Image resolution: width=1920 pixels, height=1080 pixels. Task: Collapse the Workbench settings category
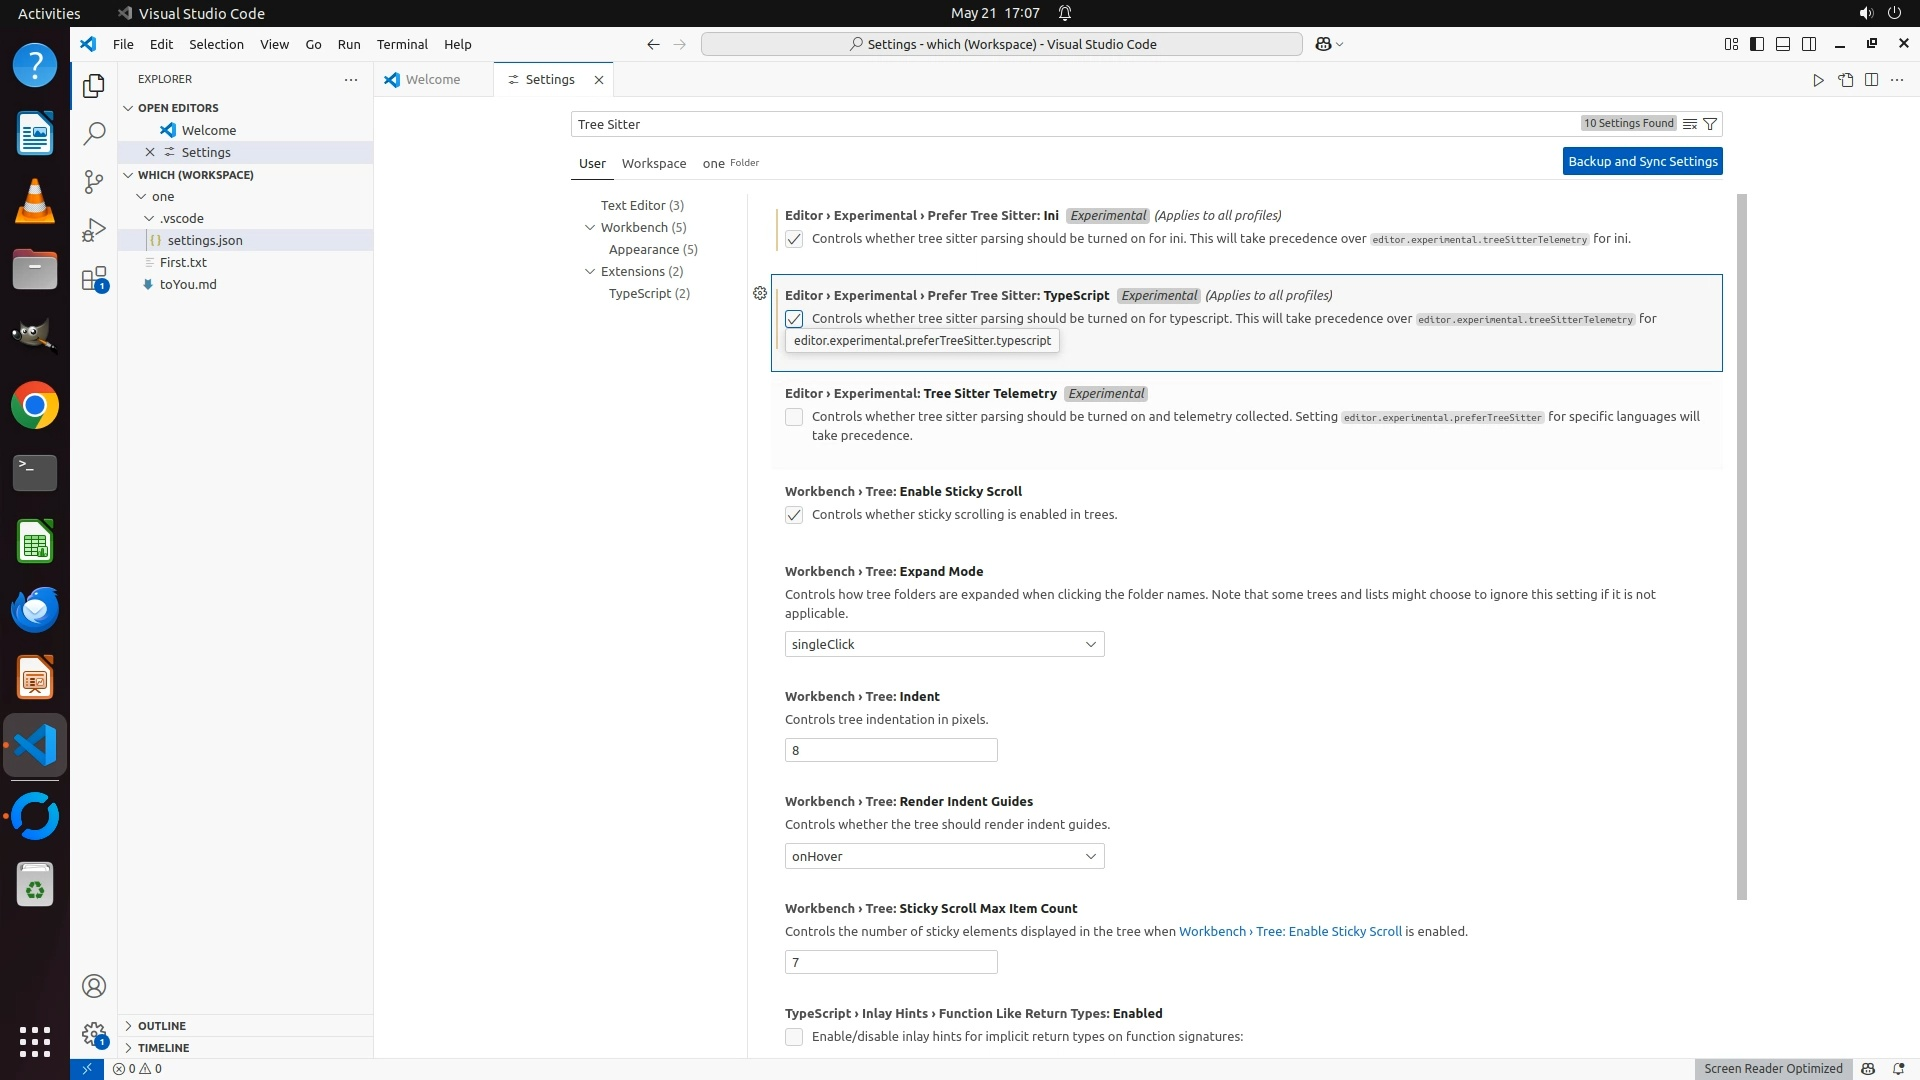point(590,227)
